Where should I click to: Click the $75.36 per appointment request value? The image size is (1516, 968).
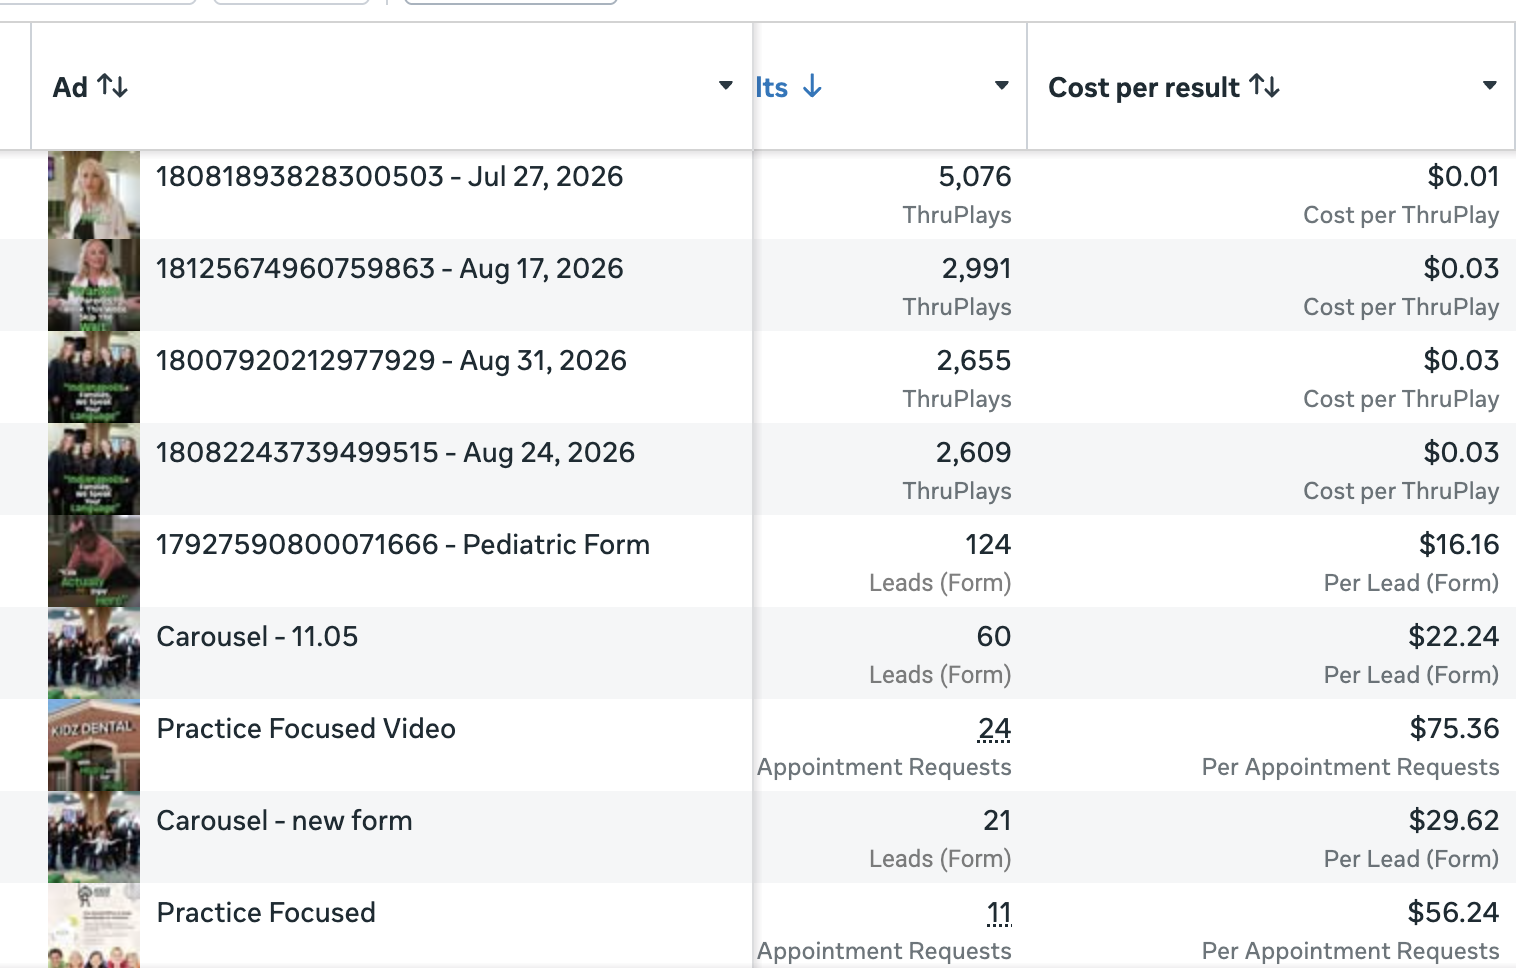(1454, 729)
